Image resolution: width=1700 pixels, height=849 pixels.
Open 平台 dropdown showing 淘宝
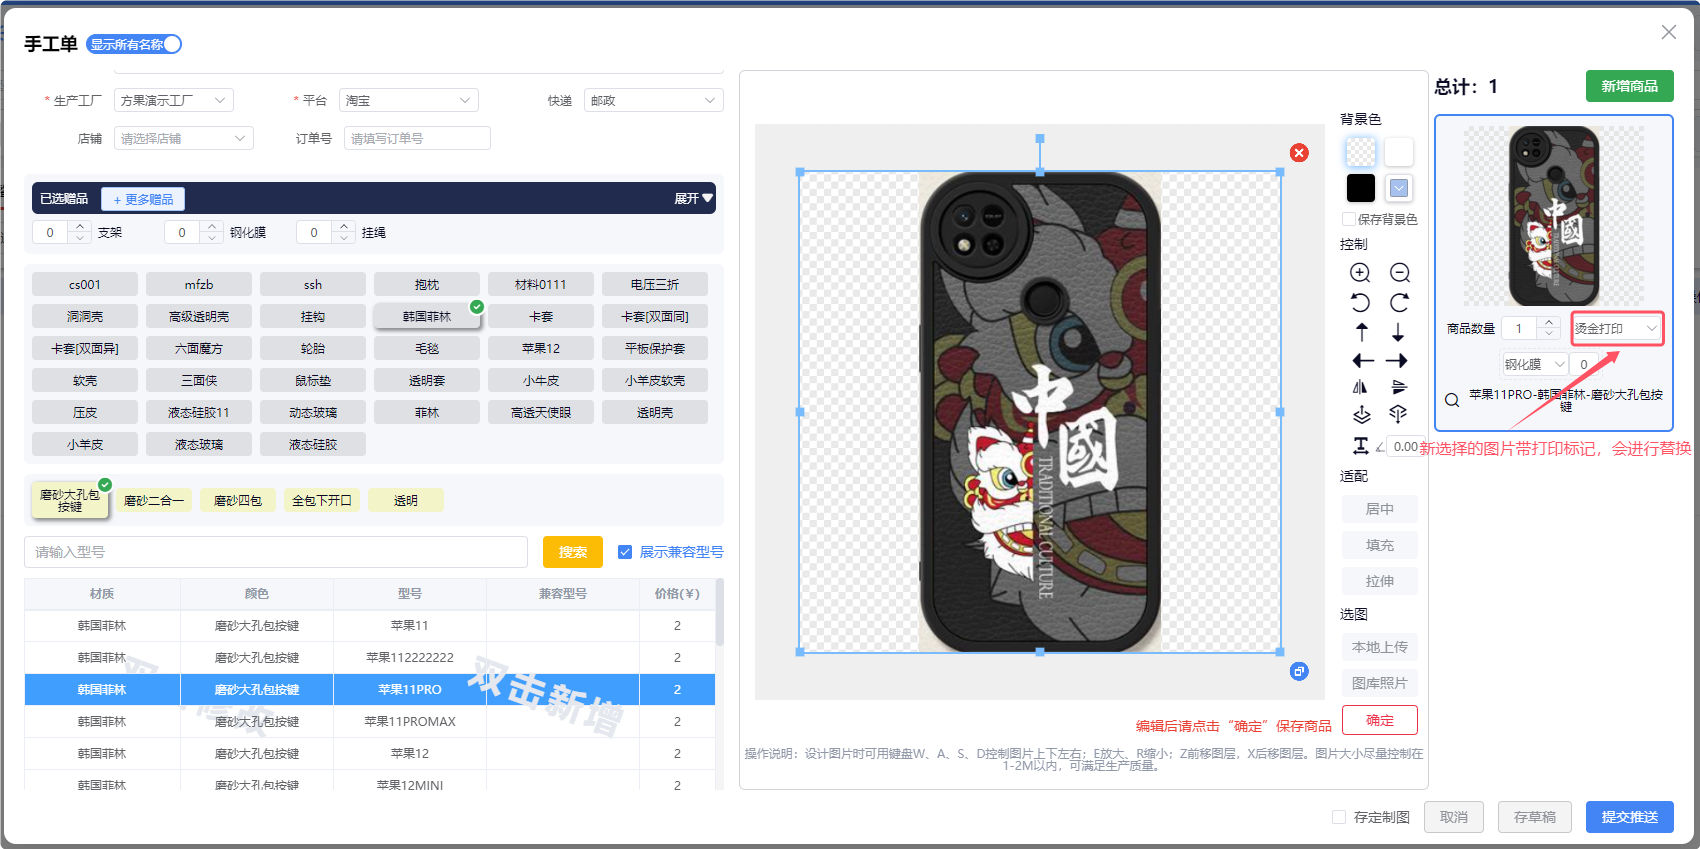[x=408, y=100]
